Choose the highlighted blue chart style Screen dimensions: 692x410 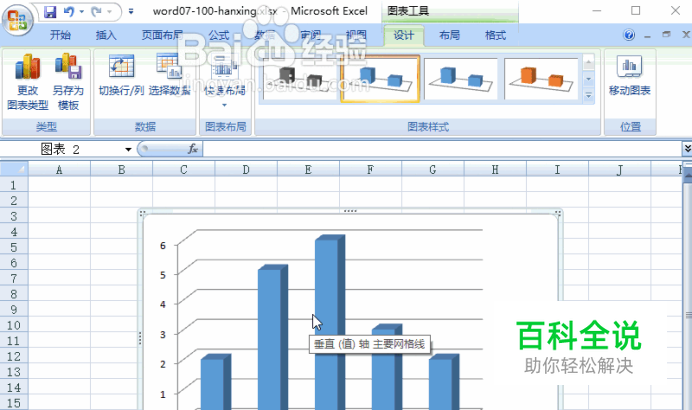pyautogui.click(x=380, y=79)
